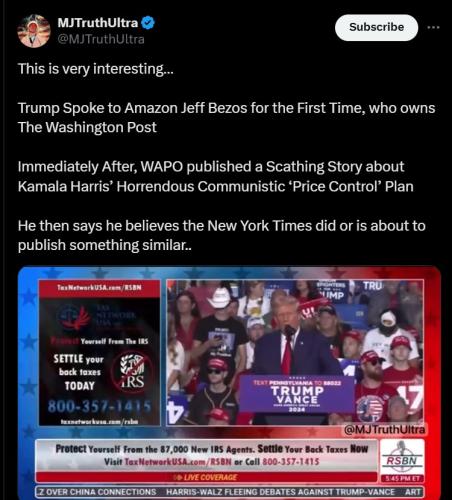
Task: Click the RSBN logo in the video
Action: [402, 457]
